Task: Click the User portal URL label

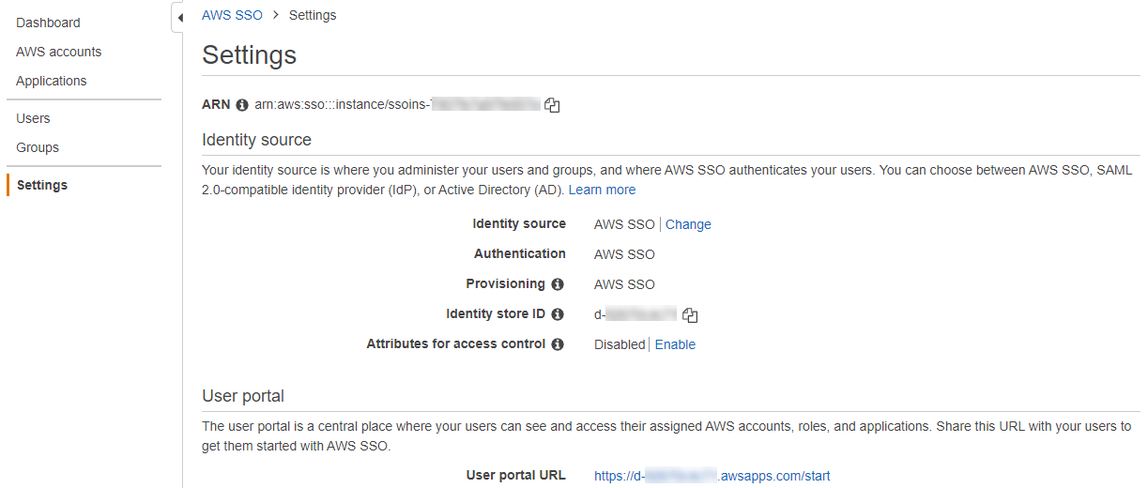Action: point(516,476)
